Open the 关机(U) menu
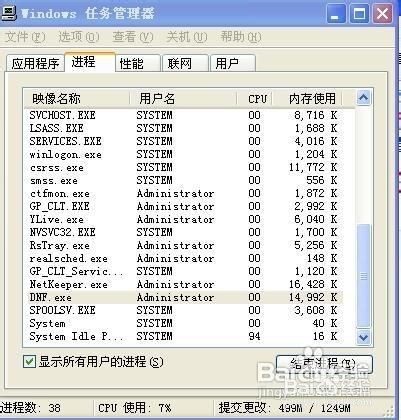The width and height of the screenshot is (401, 420). pyautogui.click(x=187, y=37)
